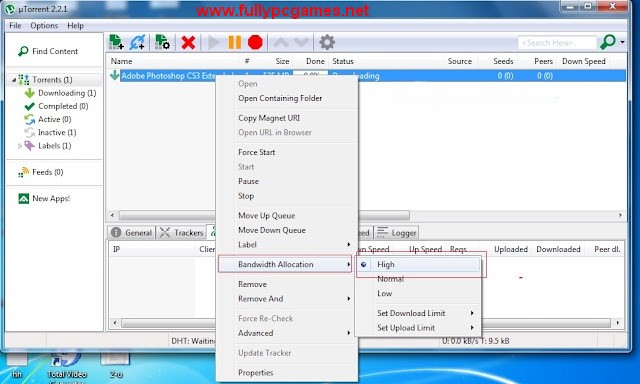640x384 pixels.
Task: Click peers pane horizontal scrollbar left arrow
Action: (x=115, y=323)
